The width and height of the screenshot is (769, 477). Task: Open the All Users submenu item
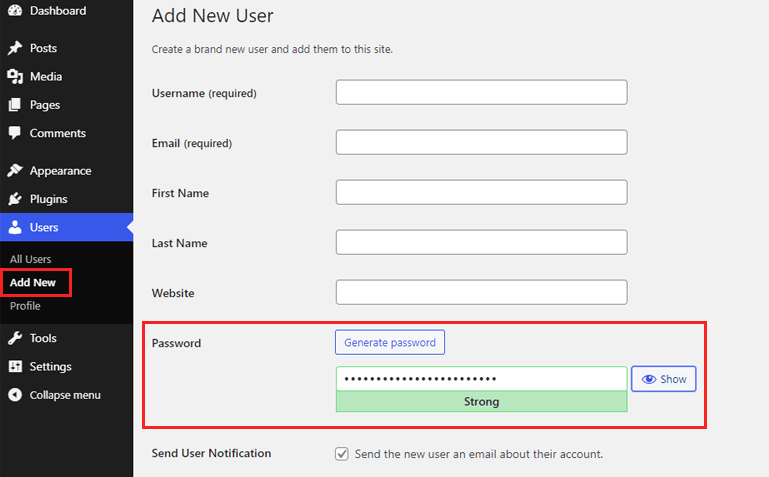click(x=30, y=259)
